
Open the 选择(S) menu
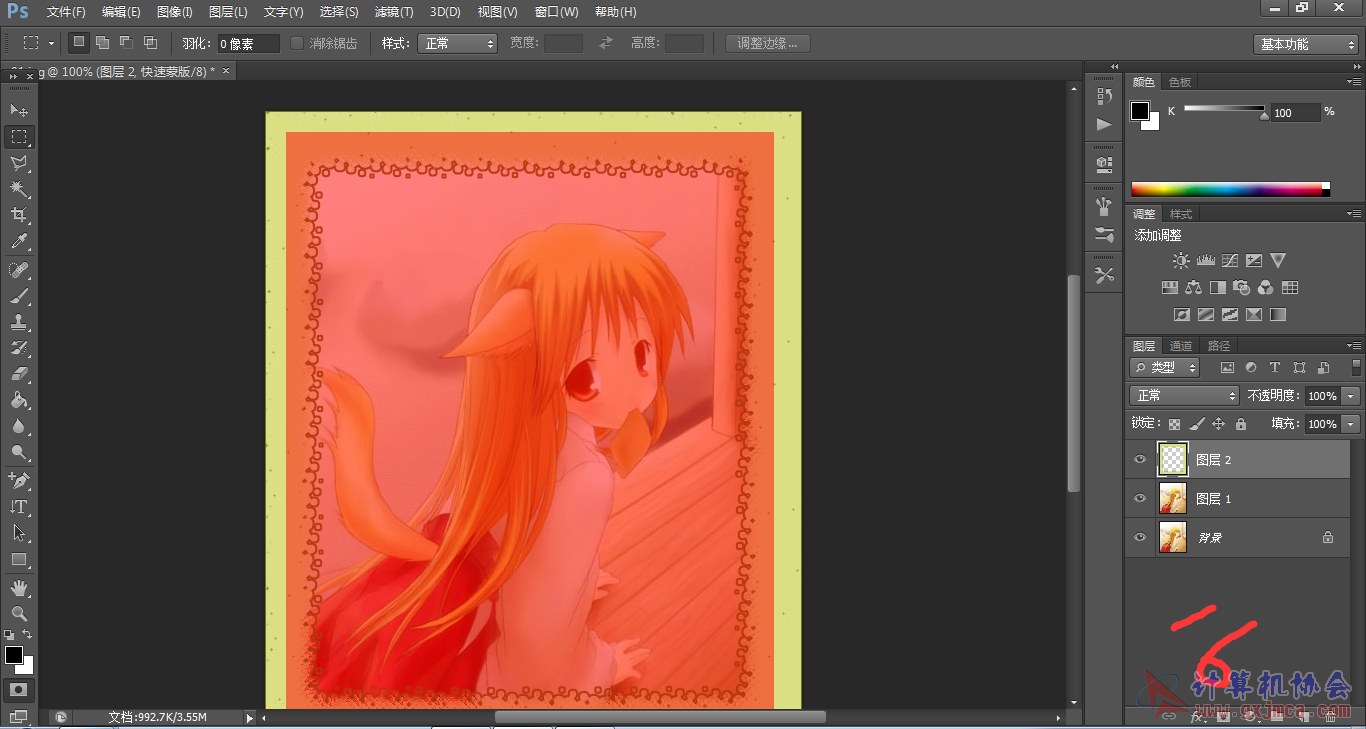[339, 12]
